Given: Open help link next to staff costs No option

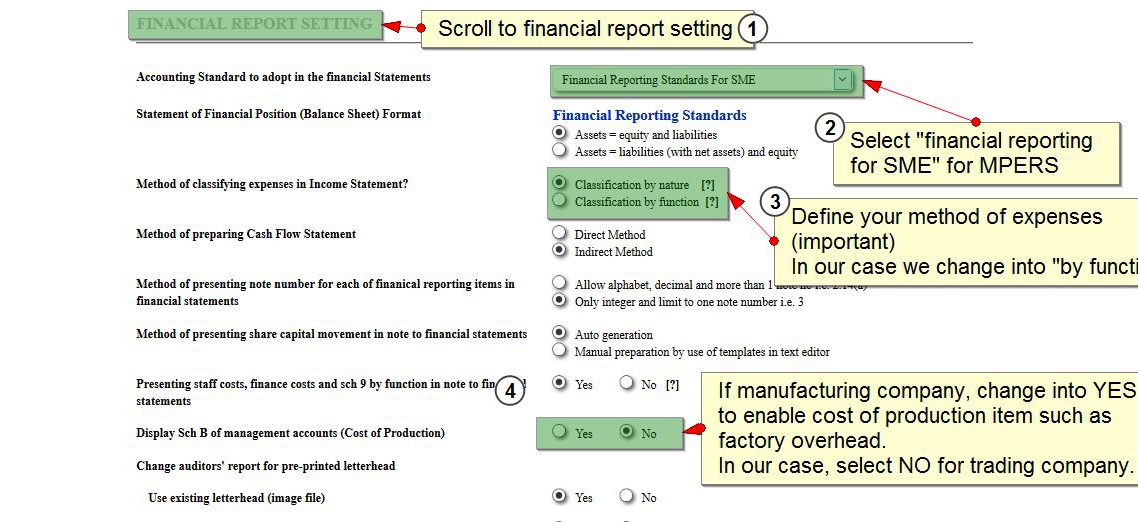Looking at the screenshot, I should [x=673, y=384].
